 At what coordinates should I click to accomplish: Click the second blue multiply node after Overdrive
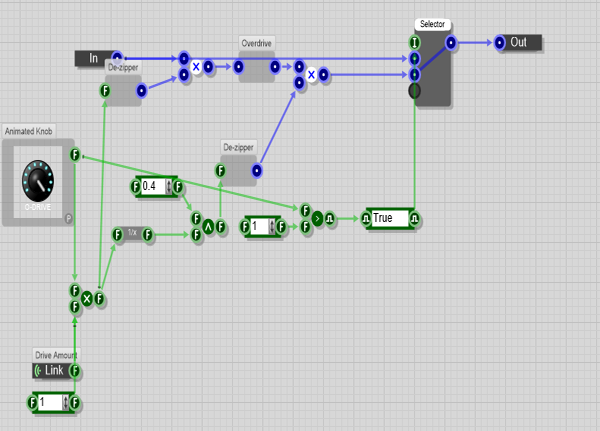point(311,75)
